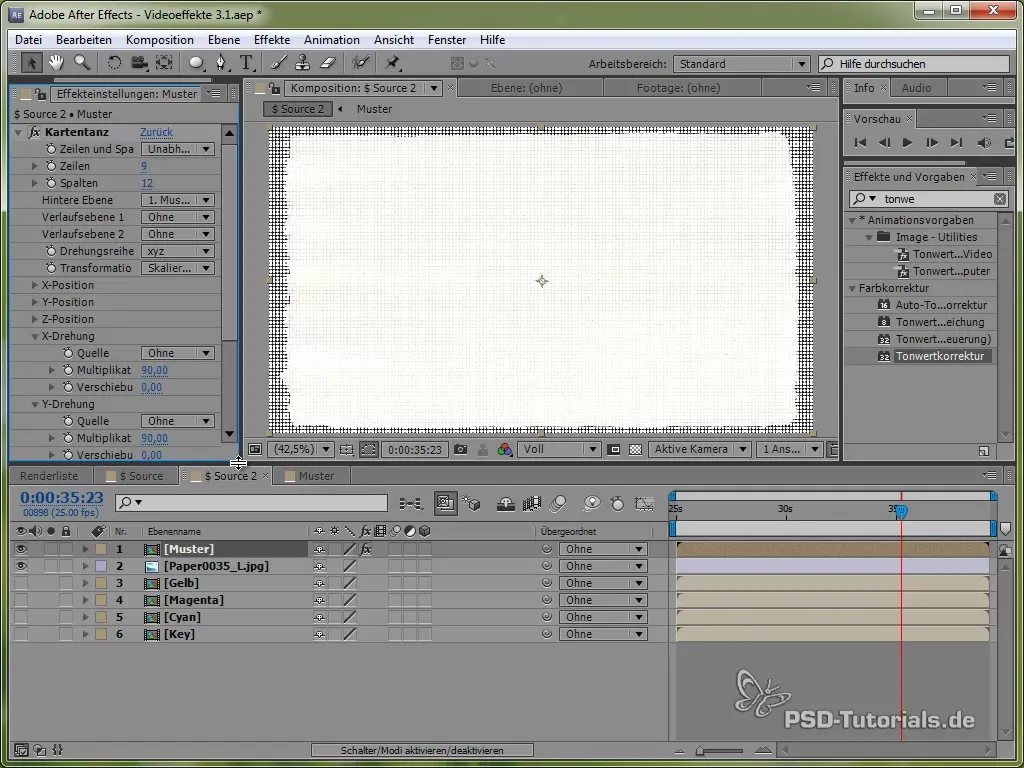Viewport: 1024px width, 768px height.
Task: Open the Aktive Kamera dropdown
Action: (699, 449)
